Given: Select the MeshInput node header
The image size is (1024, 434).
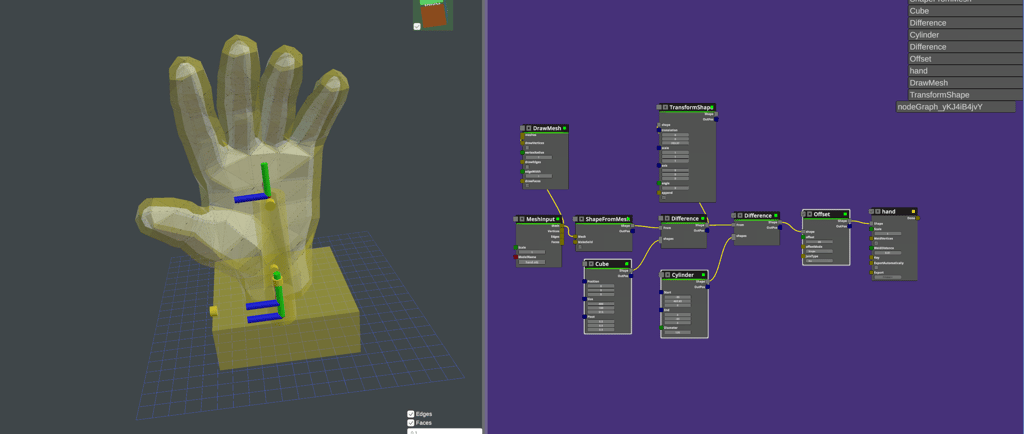Looking at the screenshot, I should [537, 219].
